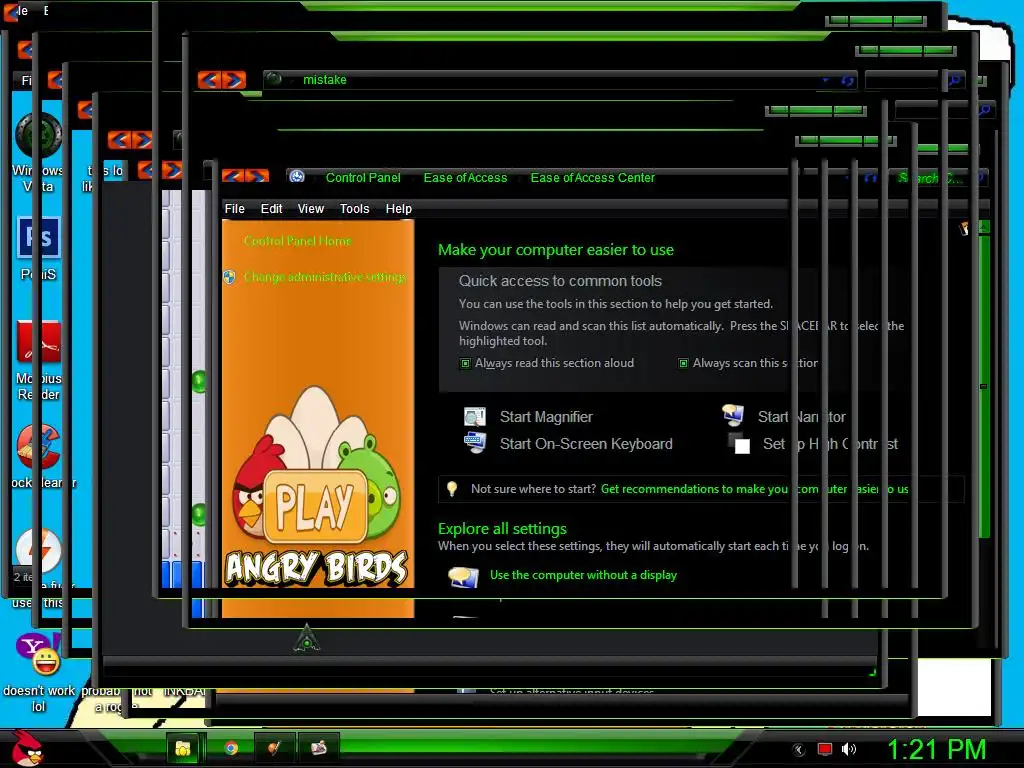Open address dropdown arrow in mistake window
The height and width of the screenshot is (768, 1024).
click(826, 80)
